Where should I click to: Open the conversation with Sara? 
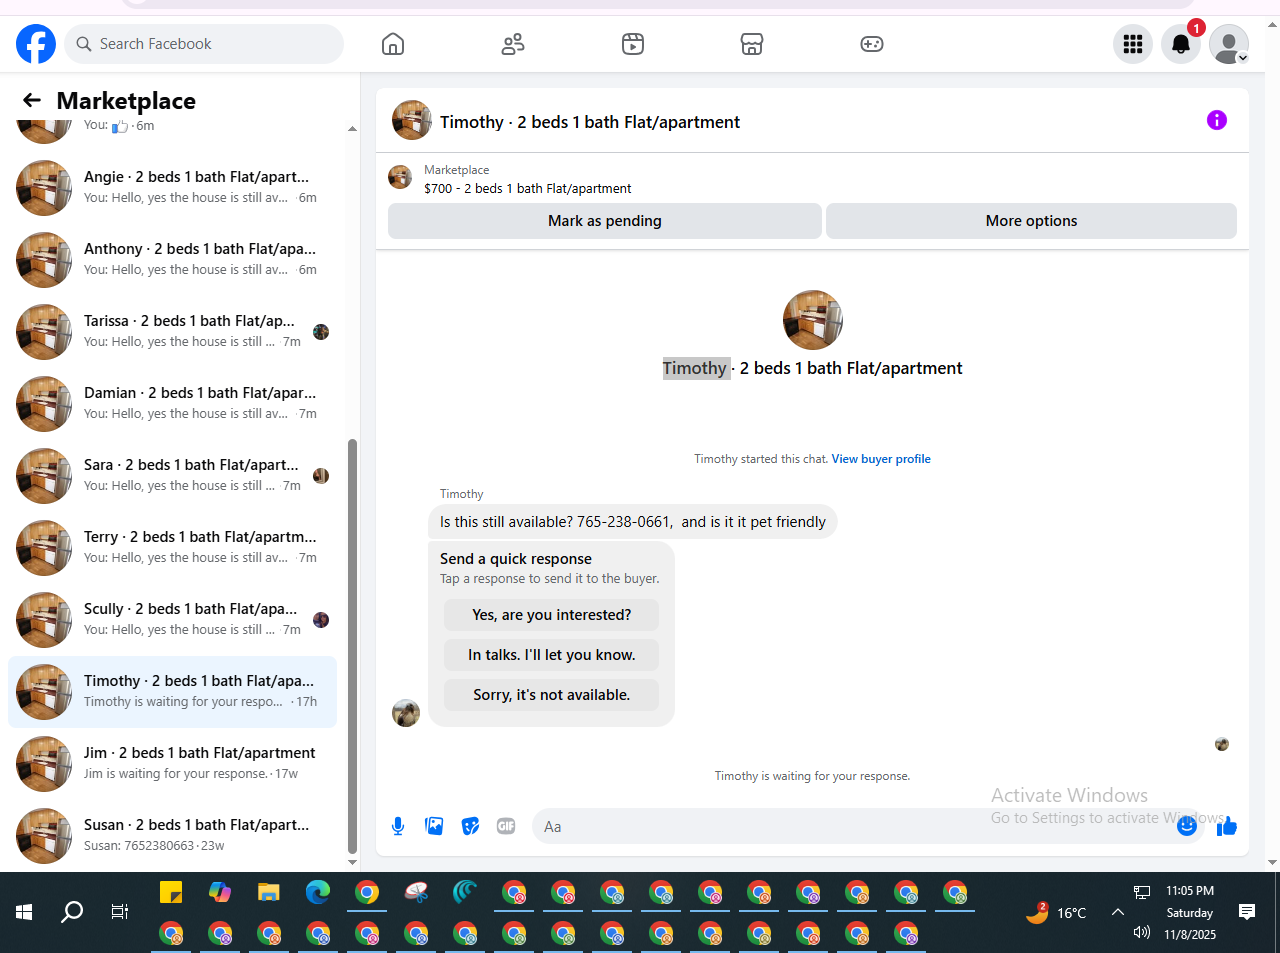[172, 476]
